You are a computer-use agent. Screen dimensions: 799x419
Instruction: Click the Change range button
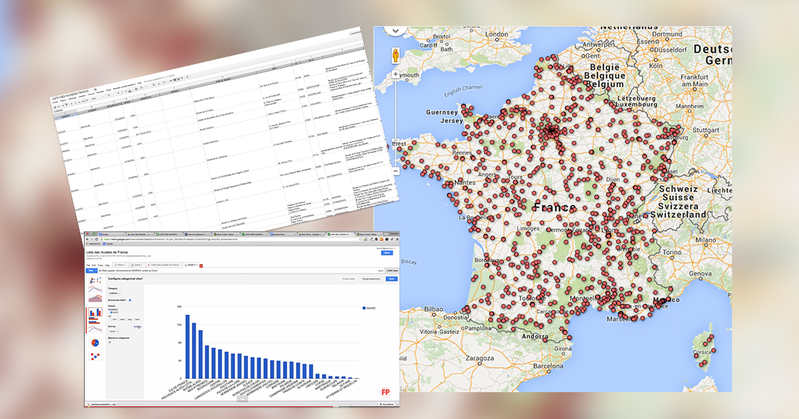tap(349, 279)
